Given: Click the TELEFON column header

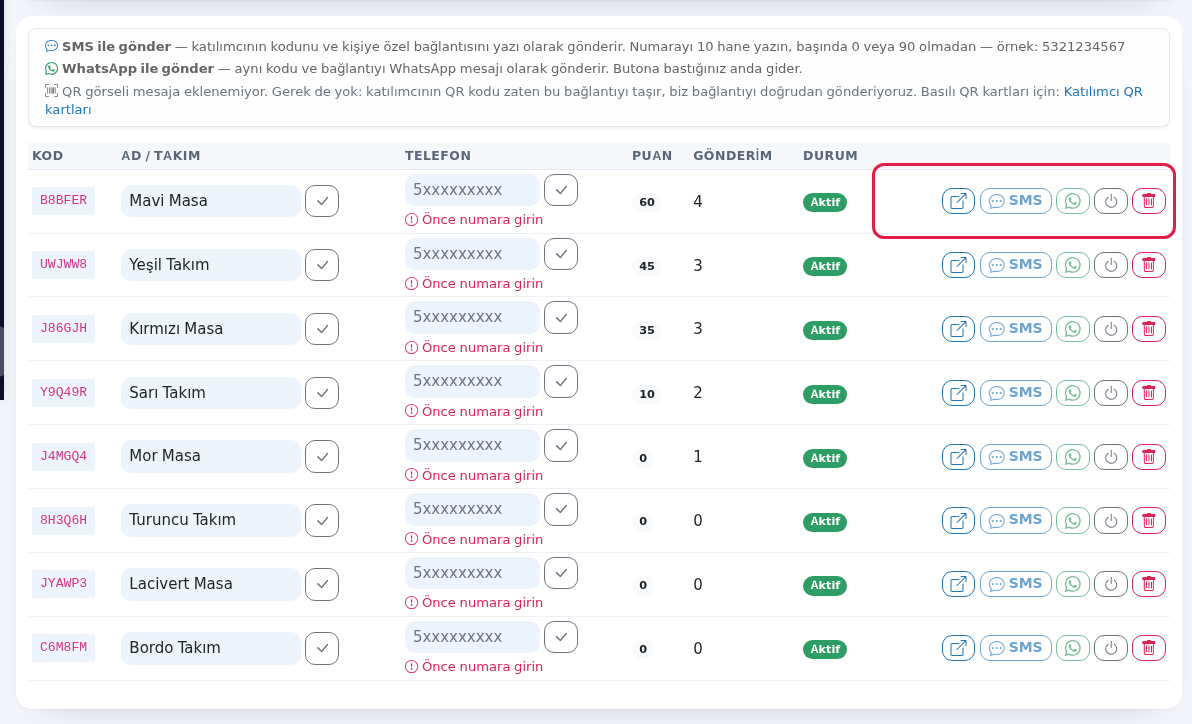Looking at the screenshot, I should (x=438, y=156).
